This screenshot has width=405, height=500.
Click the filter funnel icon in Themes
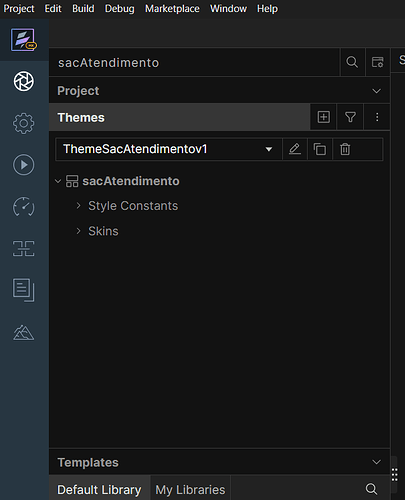click(x=350, y=117)
